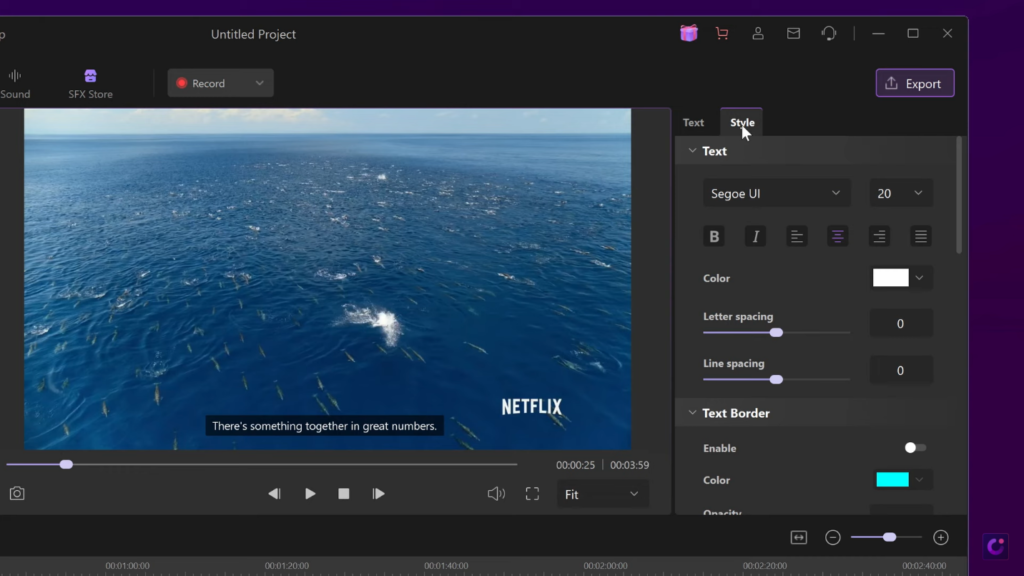1024x576 pixels.
Task: Collapse the Text Border section
Action: (692, 413)
